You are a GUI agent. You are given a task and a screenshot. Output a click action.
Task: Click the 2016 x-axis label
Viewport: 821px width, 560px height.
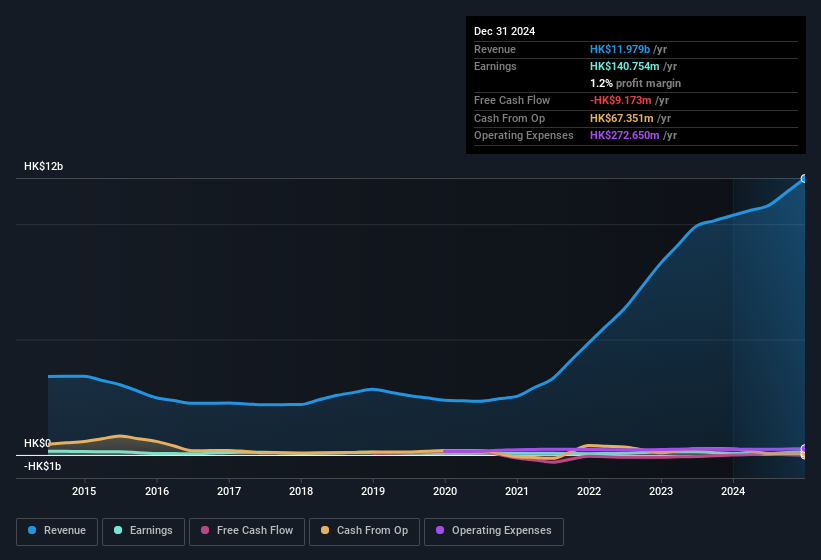coord(157,491)
